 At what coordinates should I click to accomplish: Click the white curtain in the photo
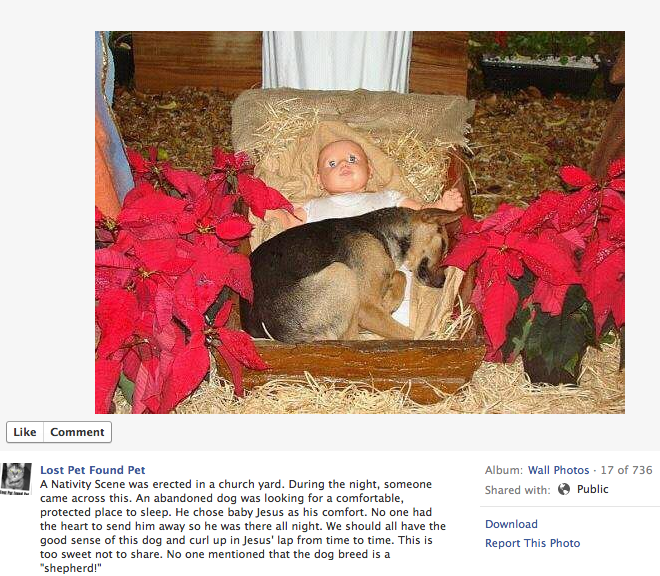pos(337,61)
